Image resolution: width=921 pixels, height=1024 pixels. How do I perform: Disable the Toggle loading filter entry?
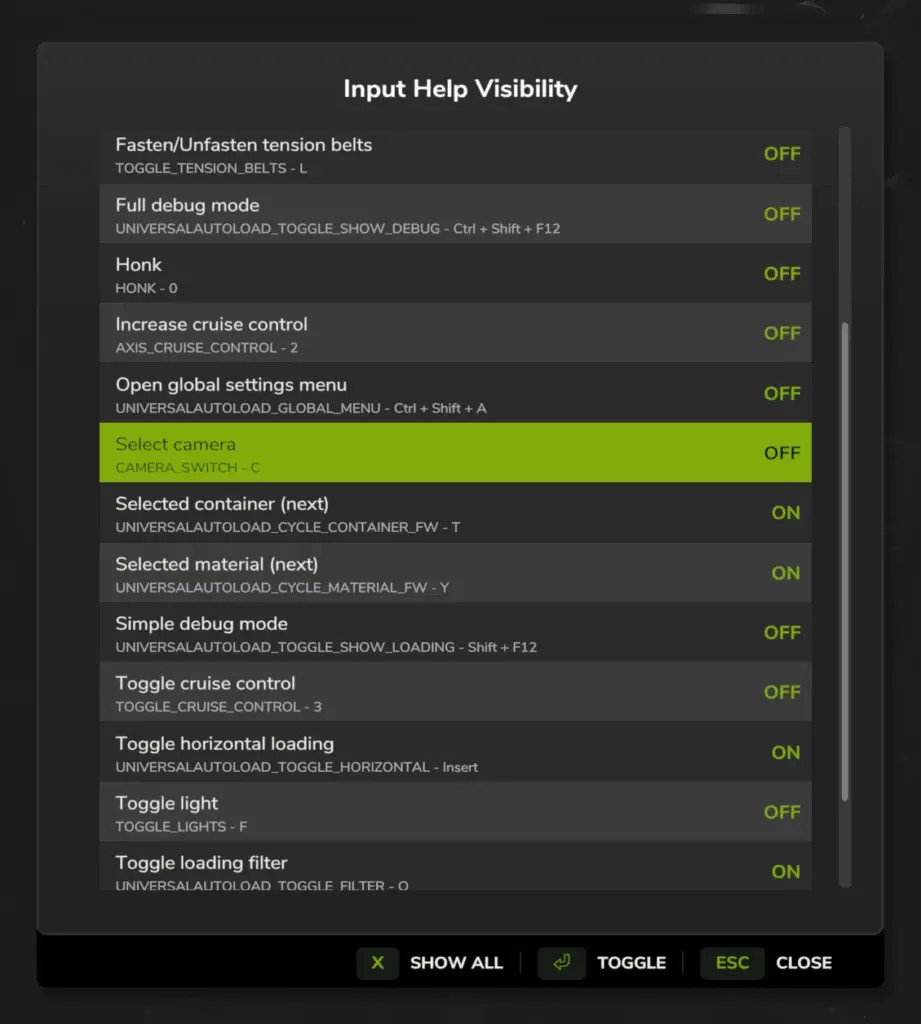tap(455, 868)
